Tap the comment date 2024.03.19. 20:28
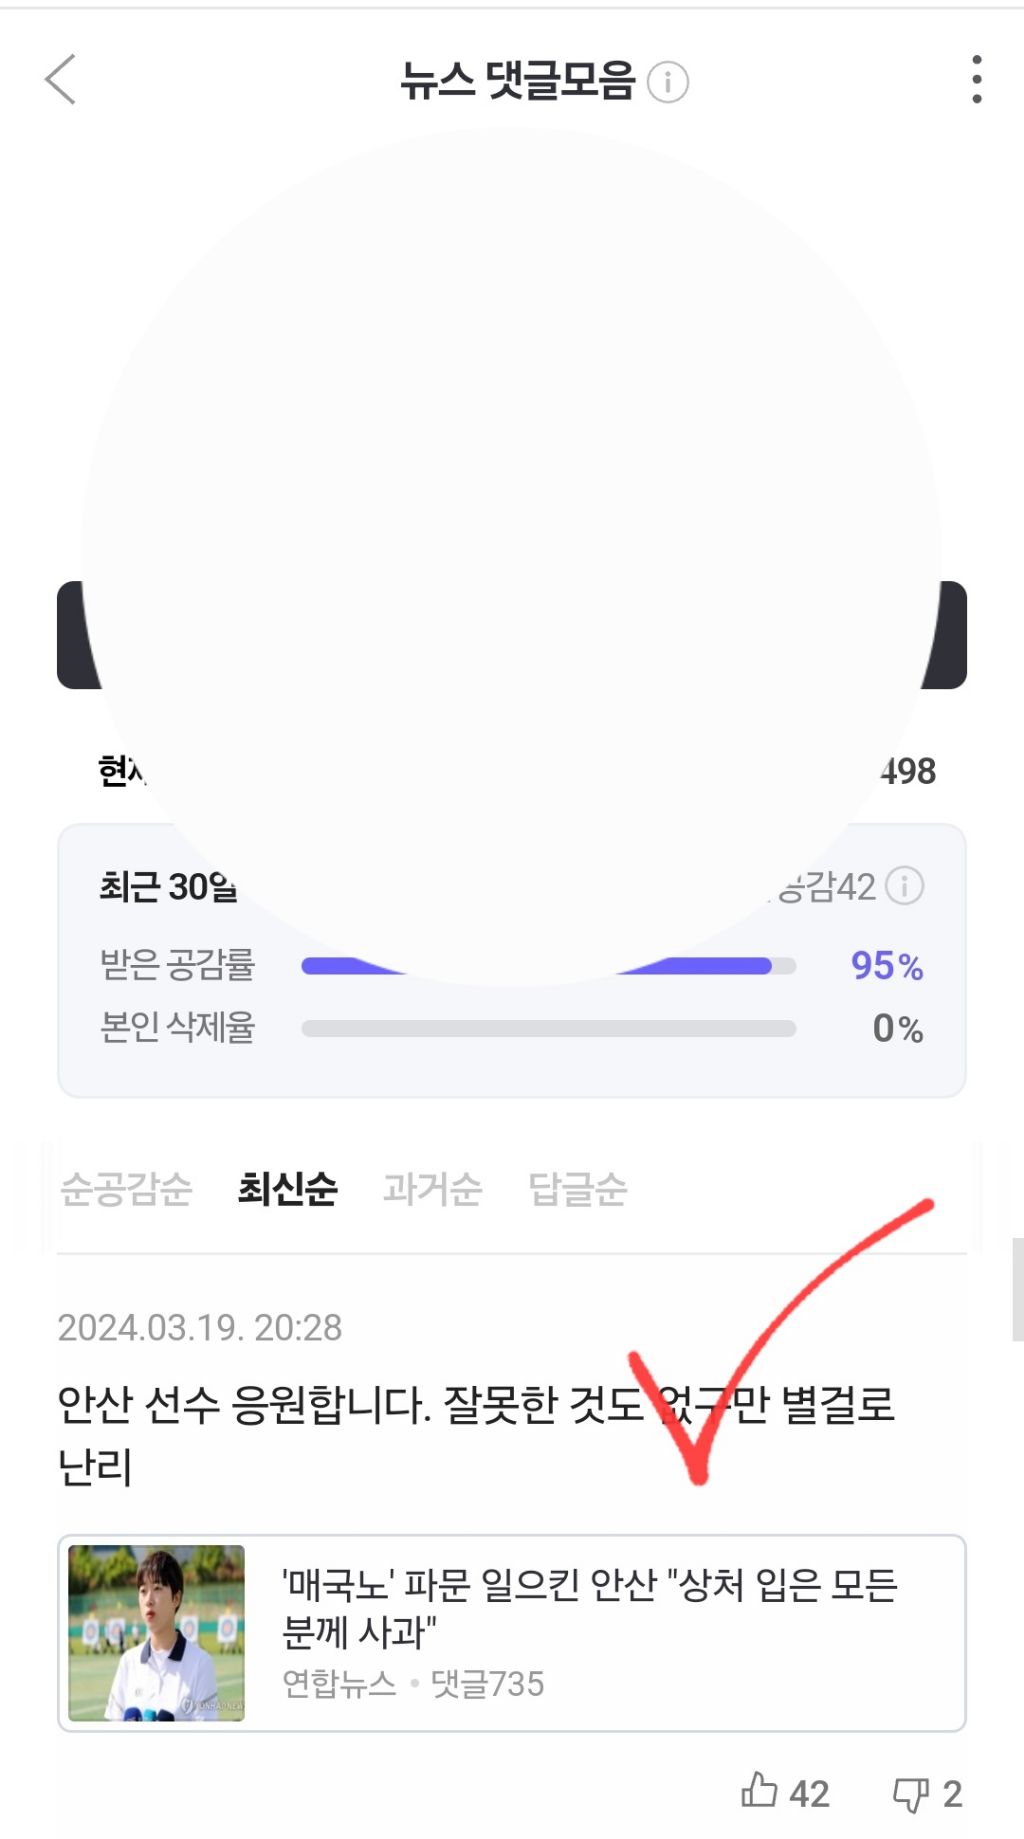Viewport: 1024px width, 1839px height. tap(200, 1328)
